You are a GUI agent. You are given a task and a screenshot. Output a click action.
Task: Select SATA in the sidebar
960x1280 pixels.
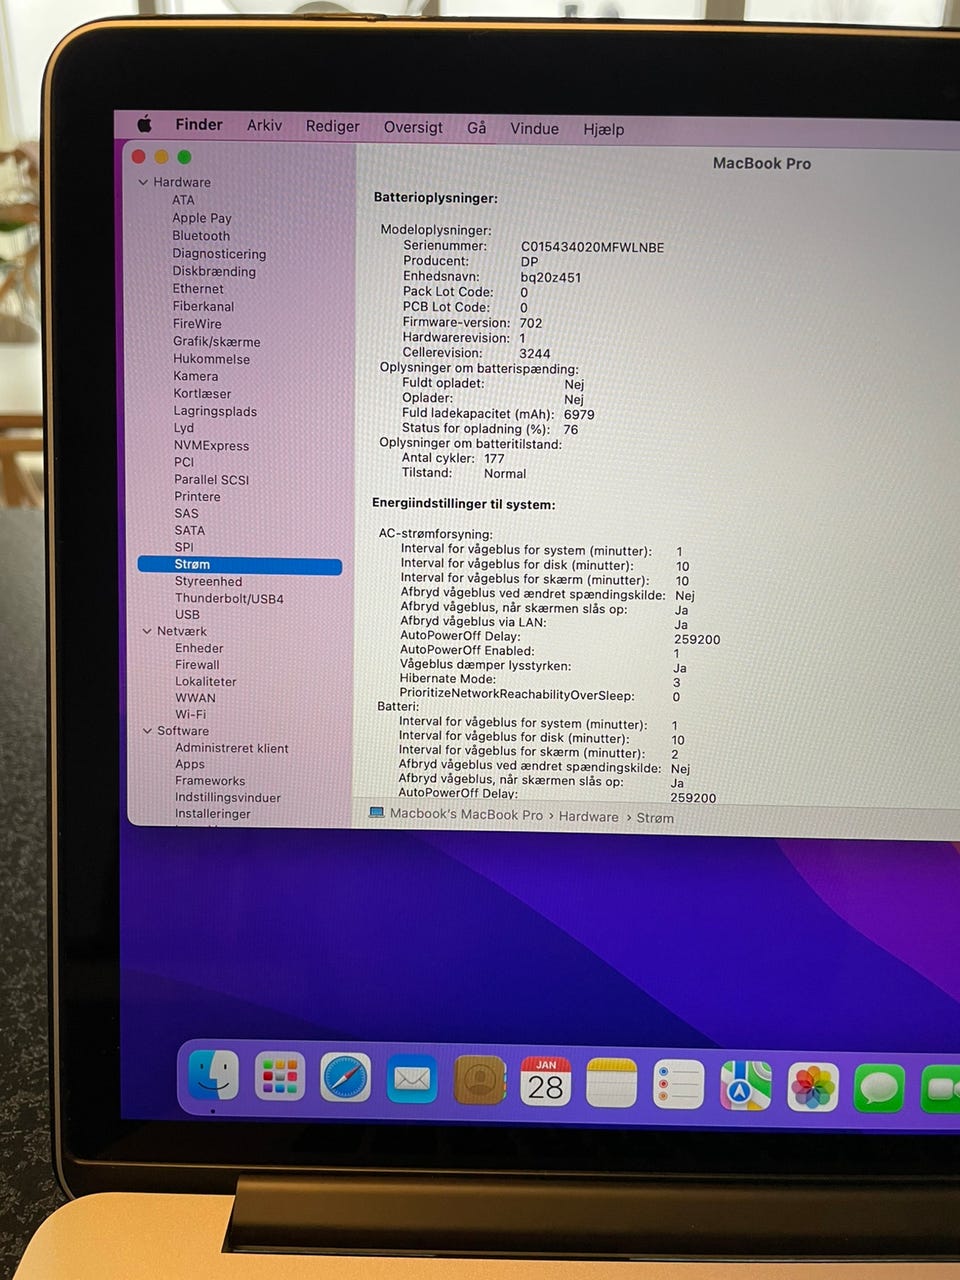189,530
